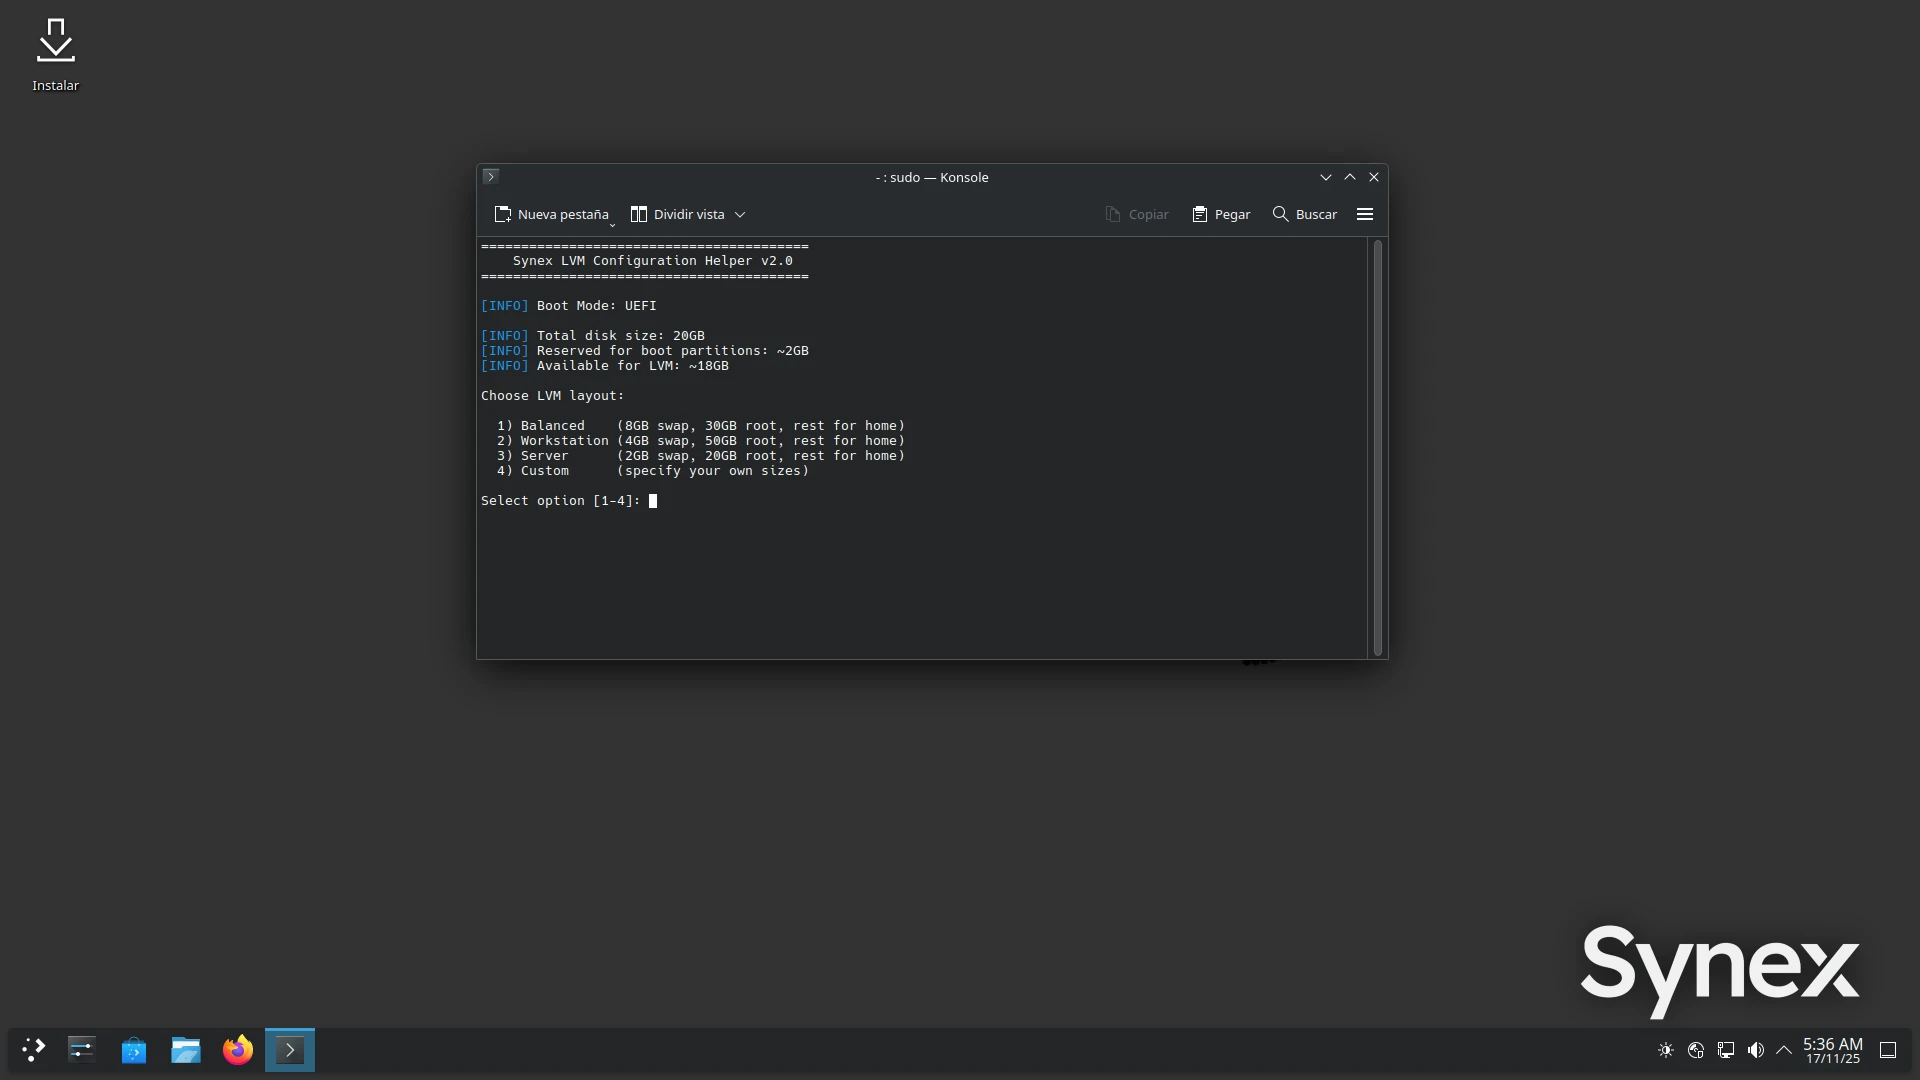Click the Nueva pestaña new tab icon
Image resolution: width=1920 pixels, height=1080 pixels.
(x=503, y=214)
